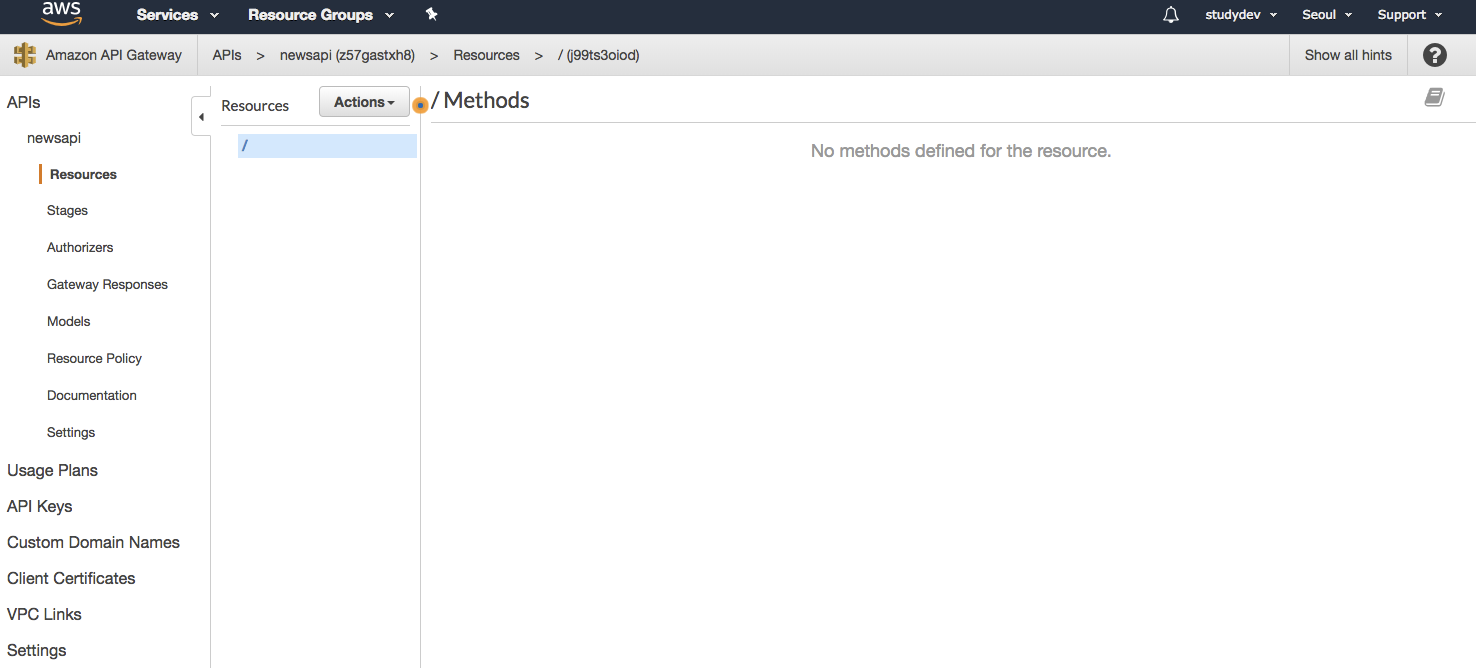Go to APIs breadcrumb link
Screen dimensions: 1476x668
pyautogui.click(x=227, y=55)
